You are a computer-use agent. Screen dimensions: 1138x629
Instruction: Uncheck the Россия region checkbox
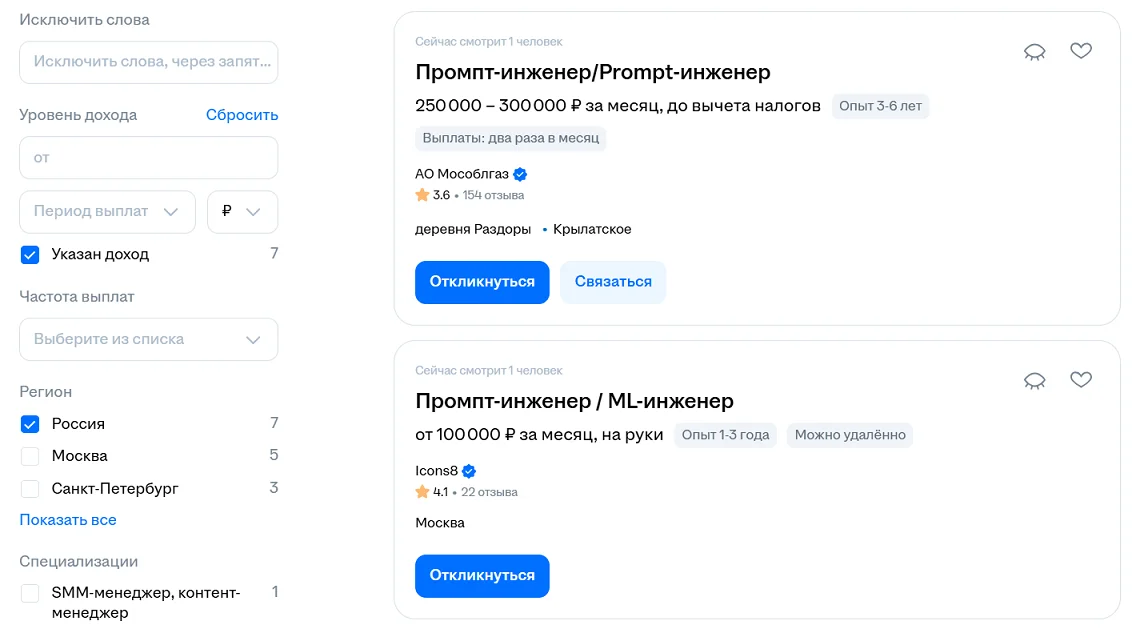30,424
